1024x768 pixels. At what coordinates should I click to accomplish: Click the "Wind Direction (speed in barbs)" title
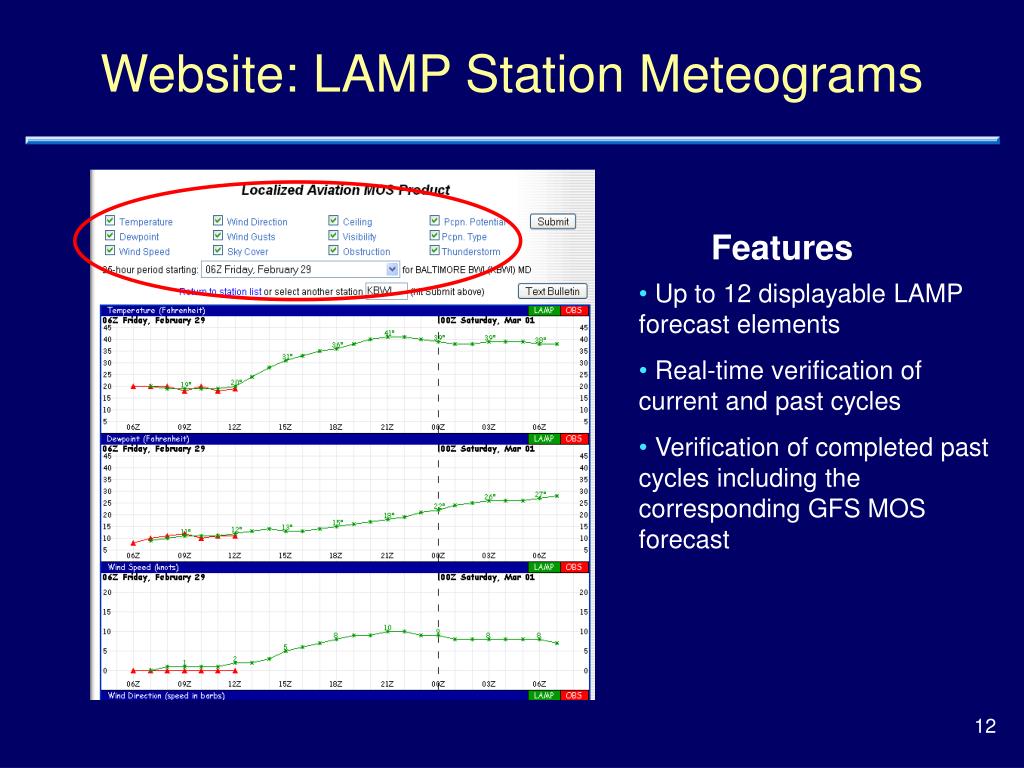166,696
